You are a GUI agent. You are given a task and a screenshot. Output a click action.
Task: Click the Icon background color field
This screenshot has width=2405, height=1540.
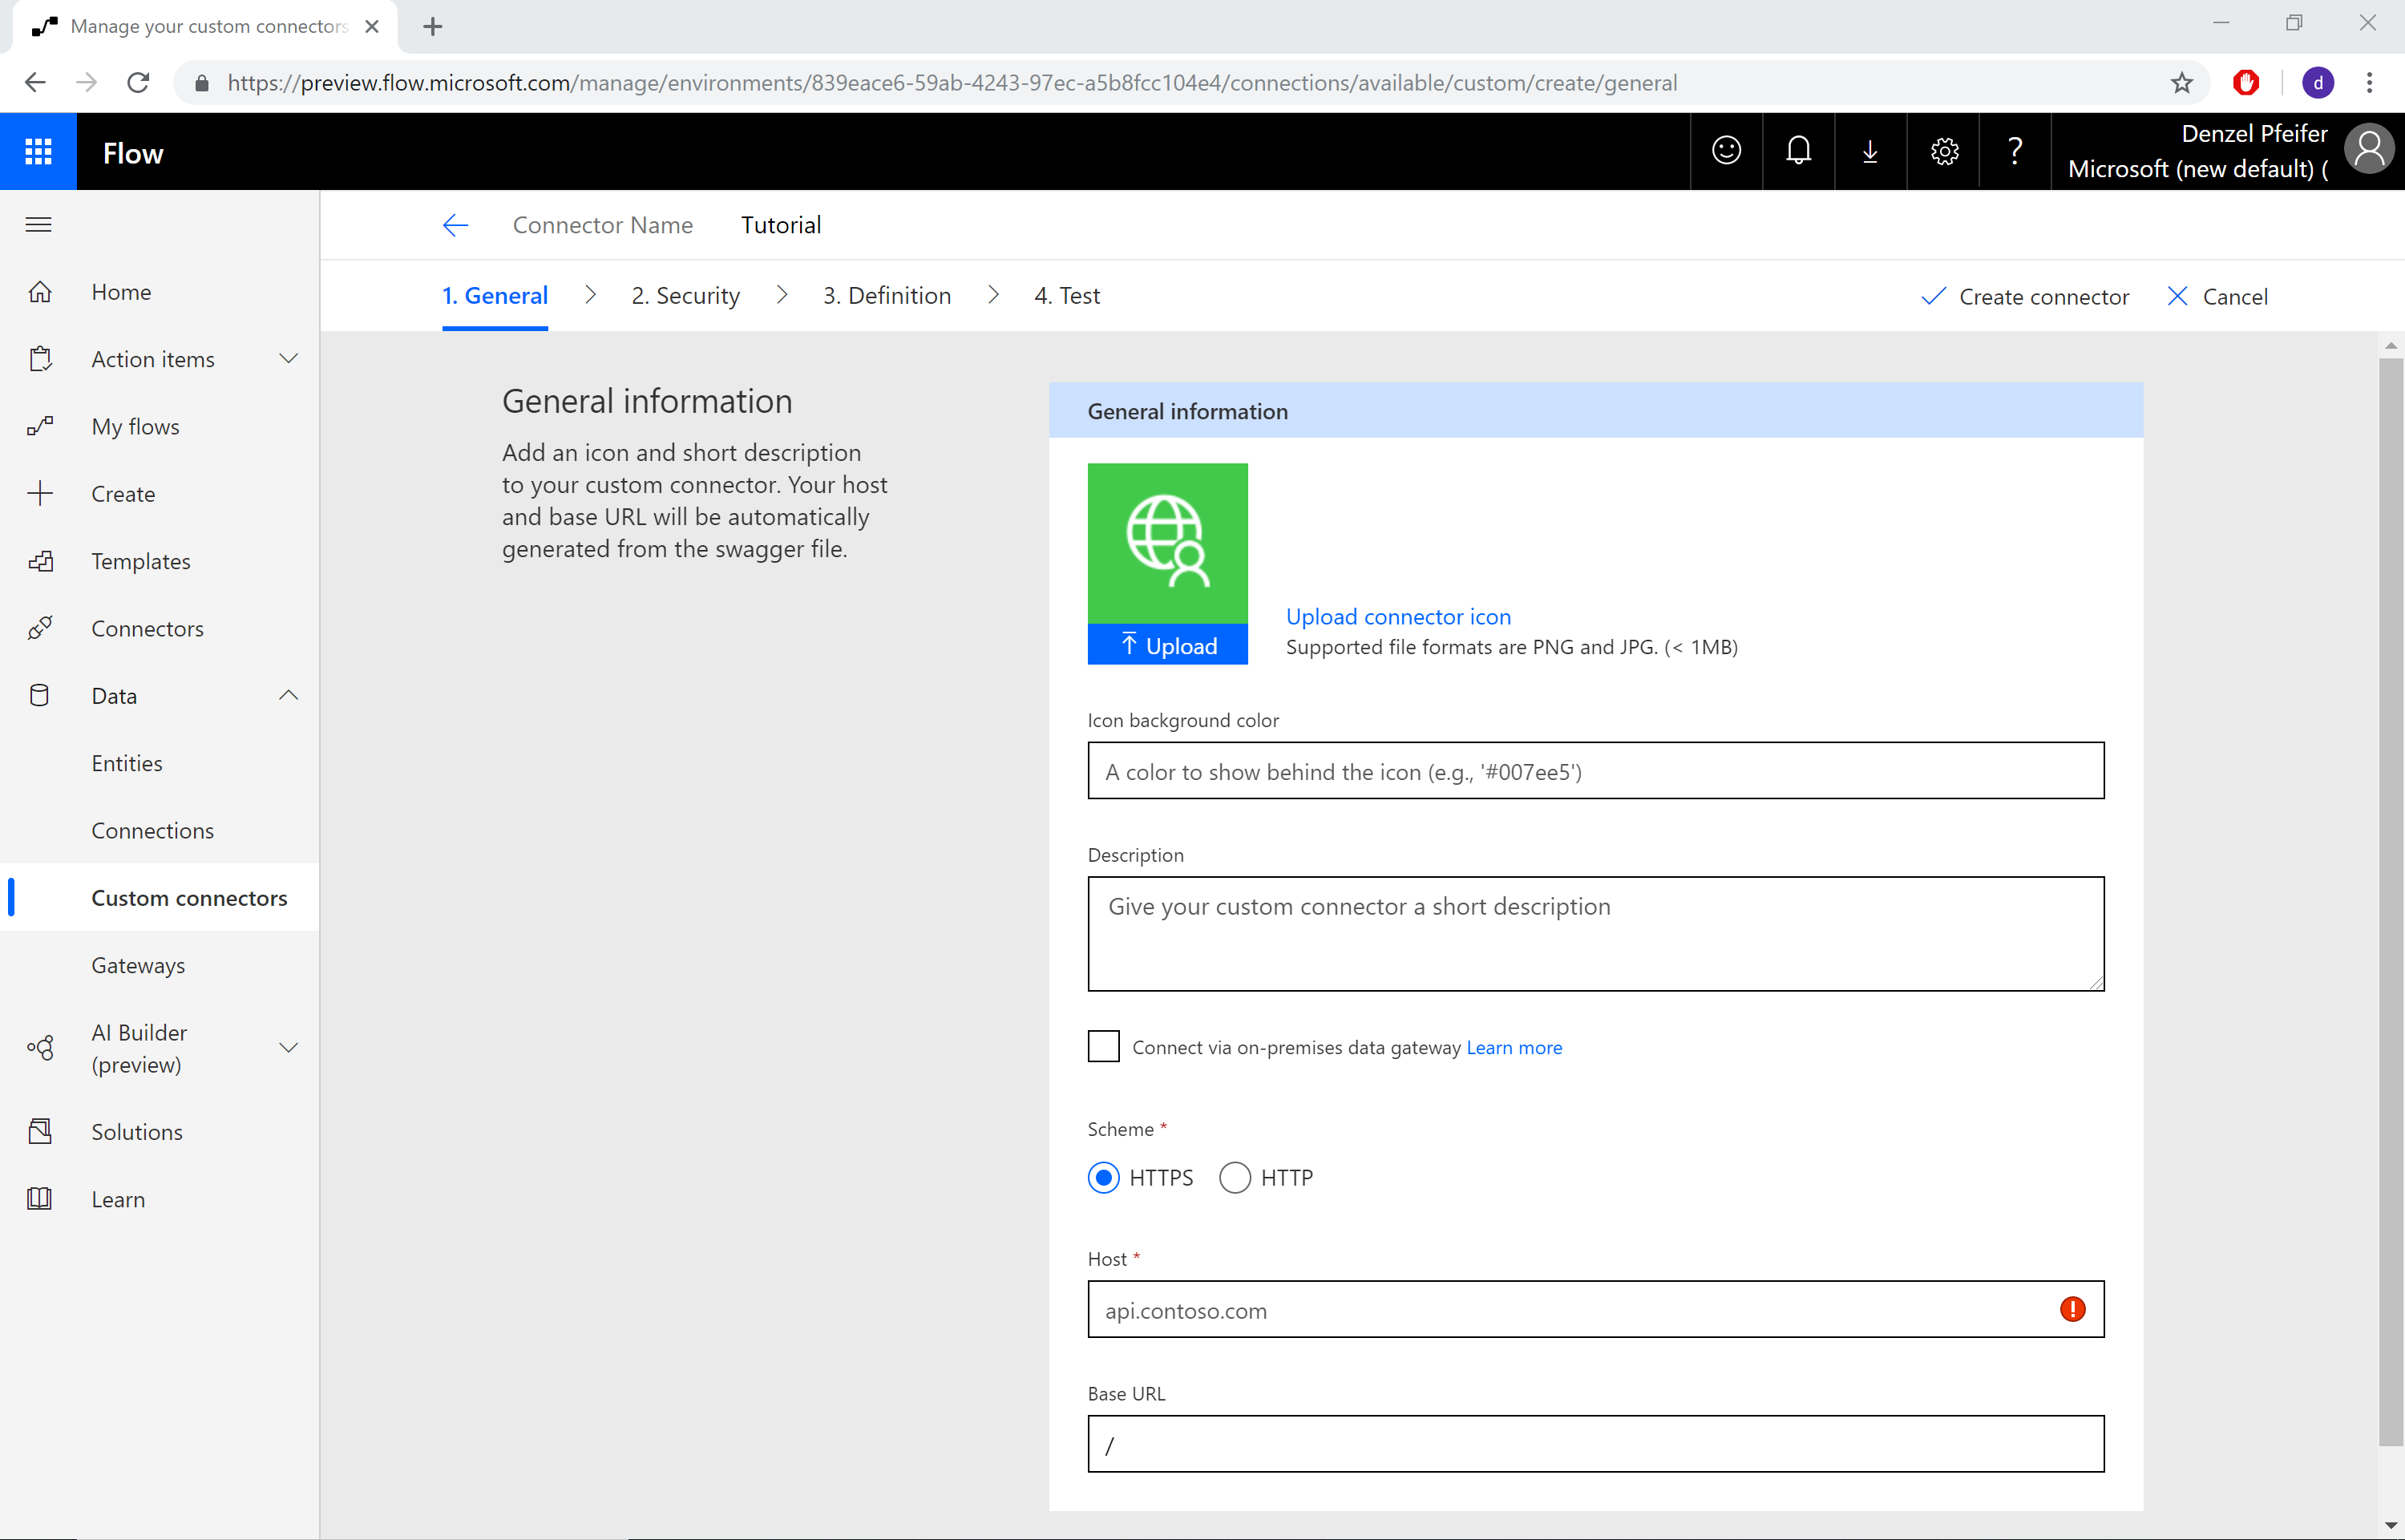[x=1595, y=771]
